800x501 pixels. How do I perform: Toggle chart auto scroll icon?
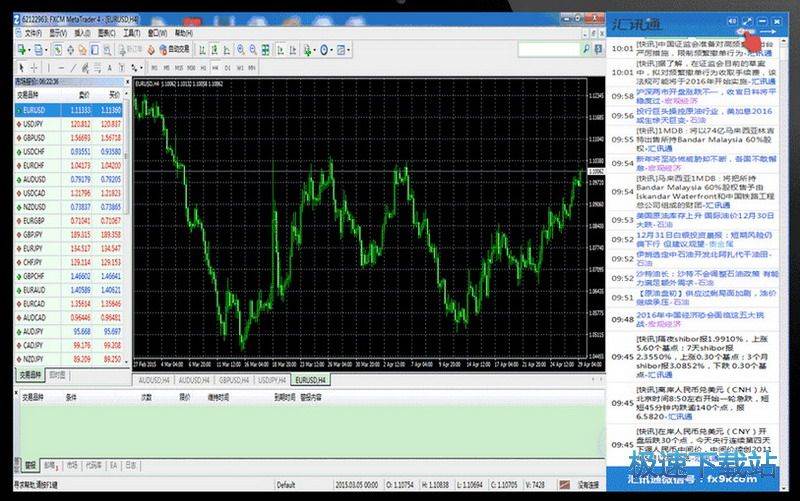(281, 50)
